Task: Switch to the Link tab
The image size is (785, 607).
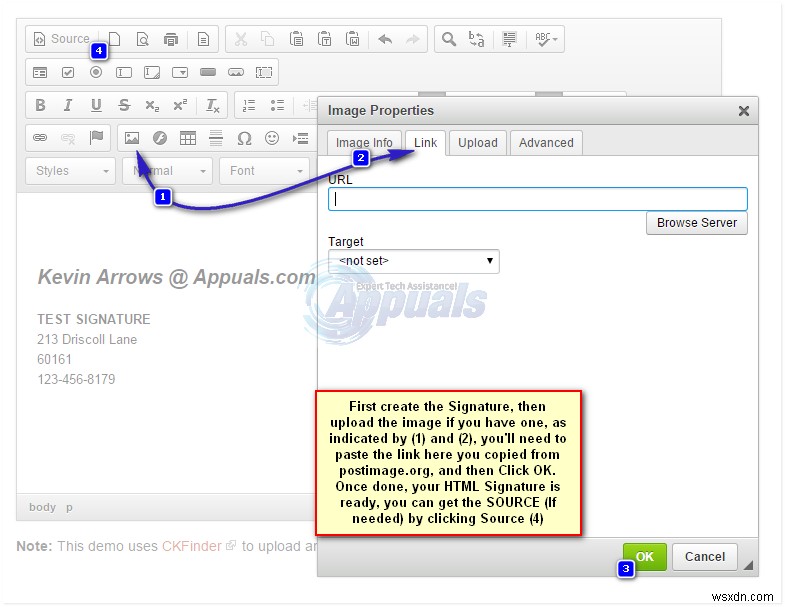Action: pyautogui.click(x=426, y=143)
